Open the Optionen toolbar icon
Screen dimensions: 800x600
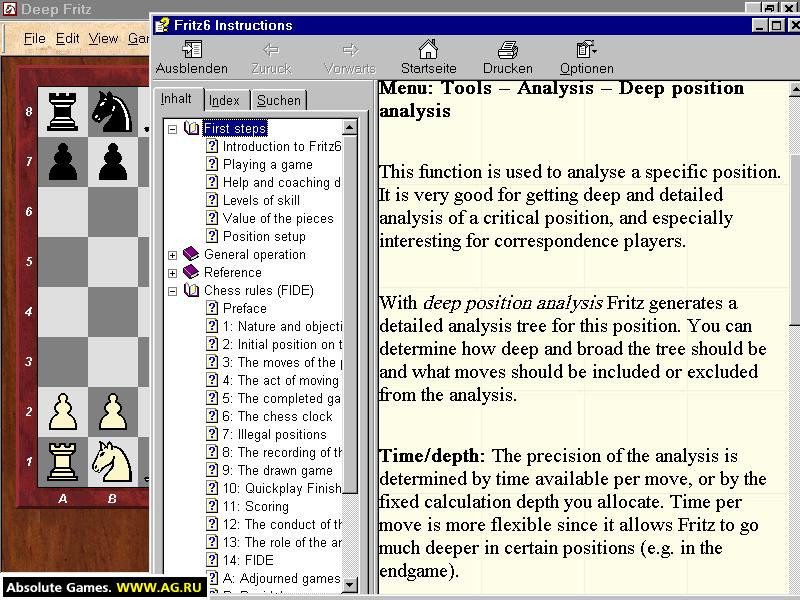tap(586, 49)
